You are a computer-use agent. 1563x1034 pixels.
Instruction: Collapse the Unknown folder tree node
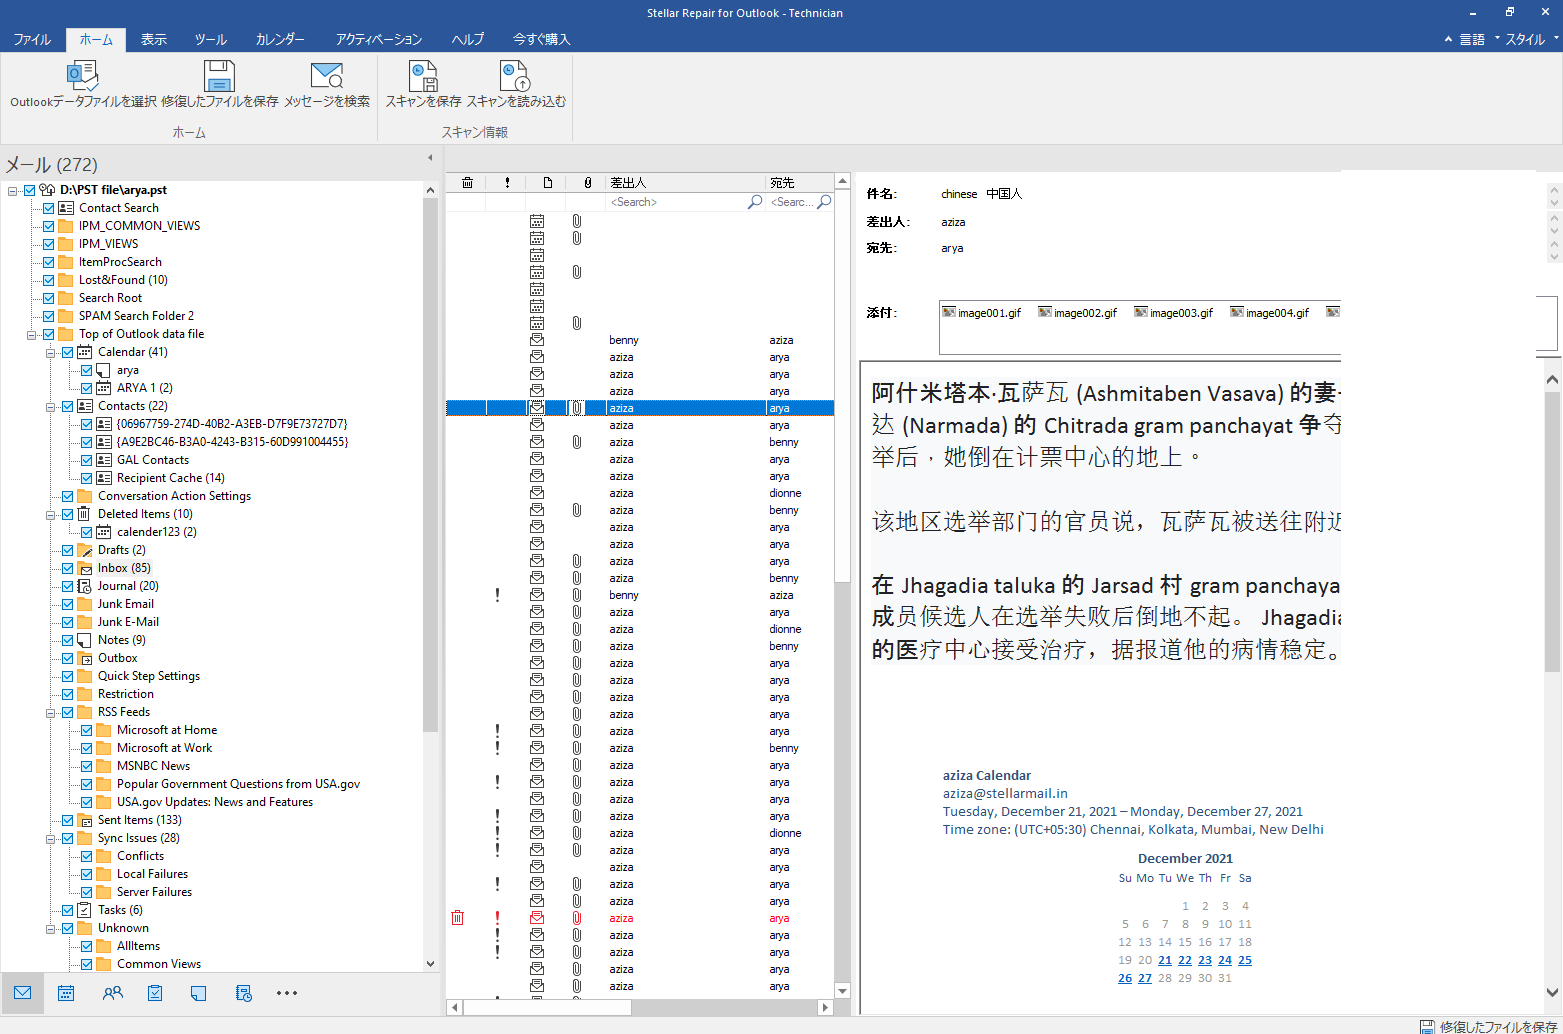(51, 928)
